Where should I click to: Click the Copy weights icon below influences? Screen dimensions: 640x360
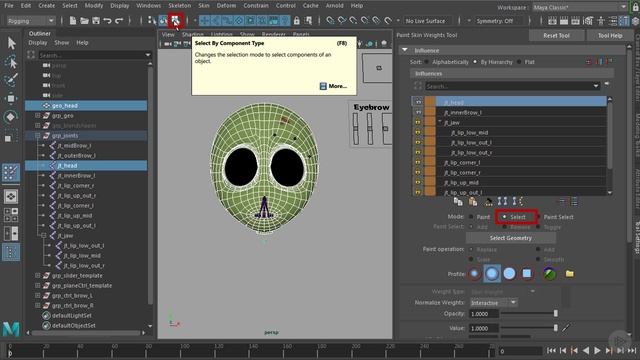(458, 201)
